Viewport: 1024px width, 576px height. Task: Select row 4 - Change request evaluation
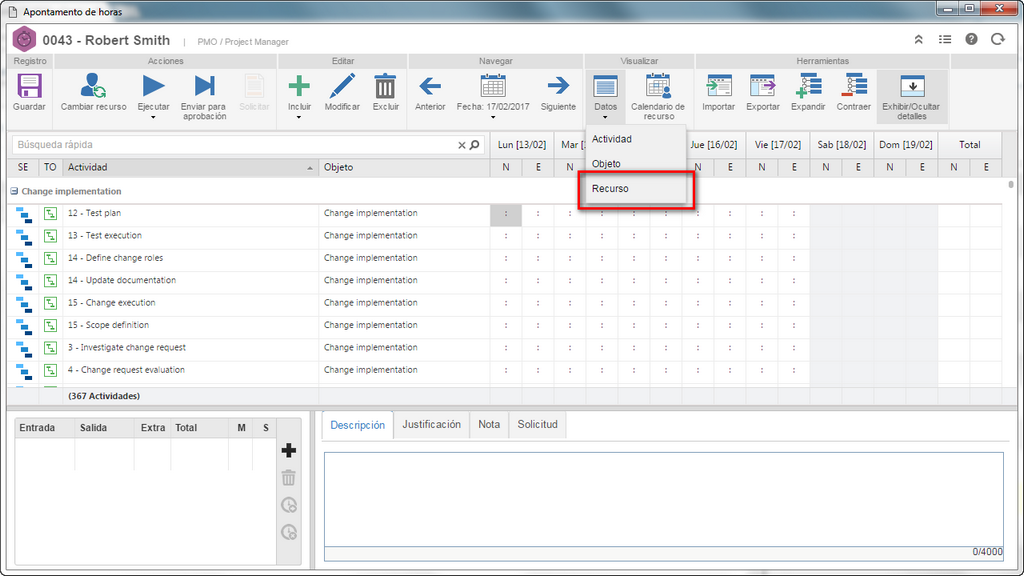(504, 370)
